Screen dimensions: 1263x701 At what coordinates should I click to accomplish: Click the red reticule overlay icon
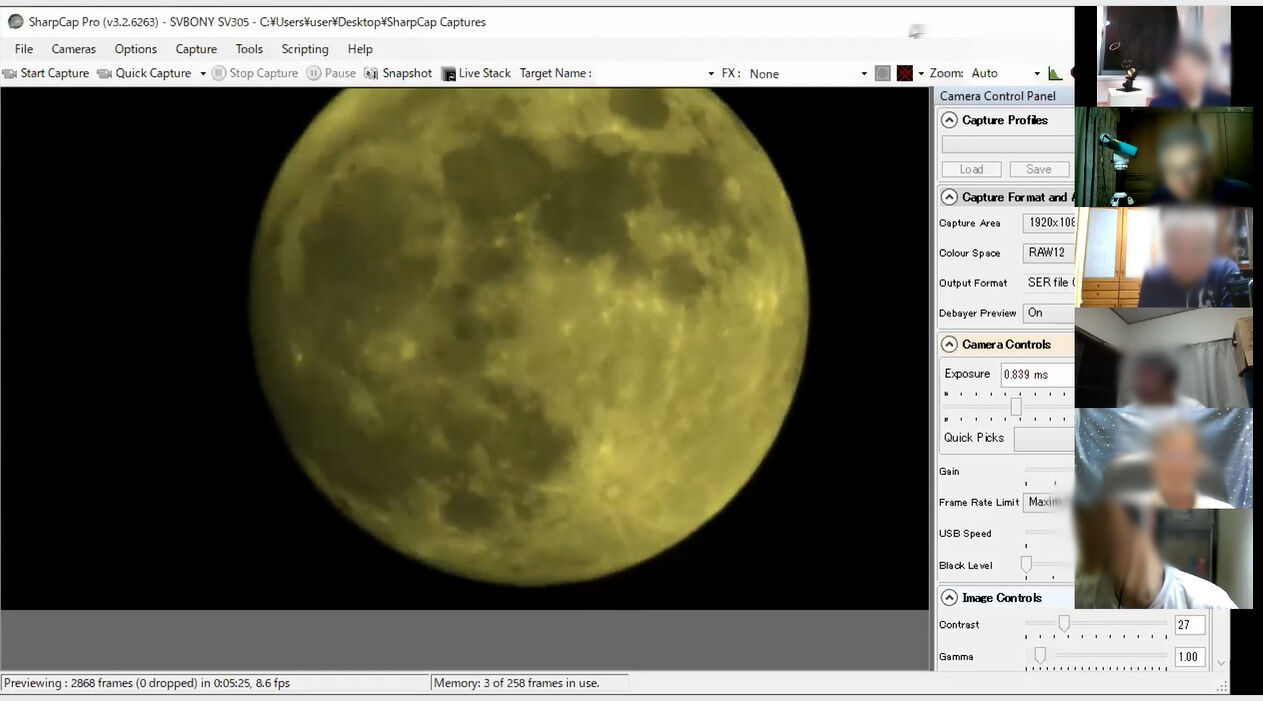(904, 73)
